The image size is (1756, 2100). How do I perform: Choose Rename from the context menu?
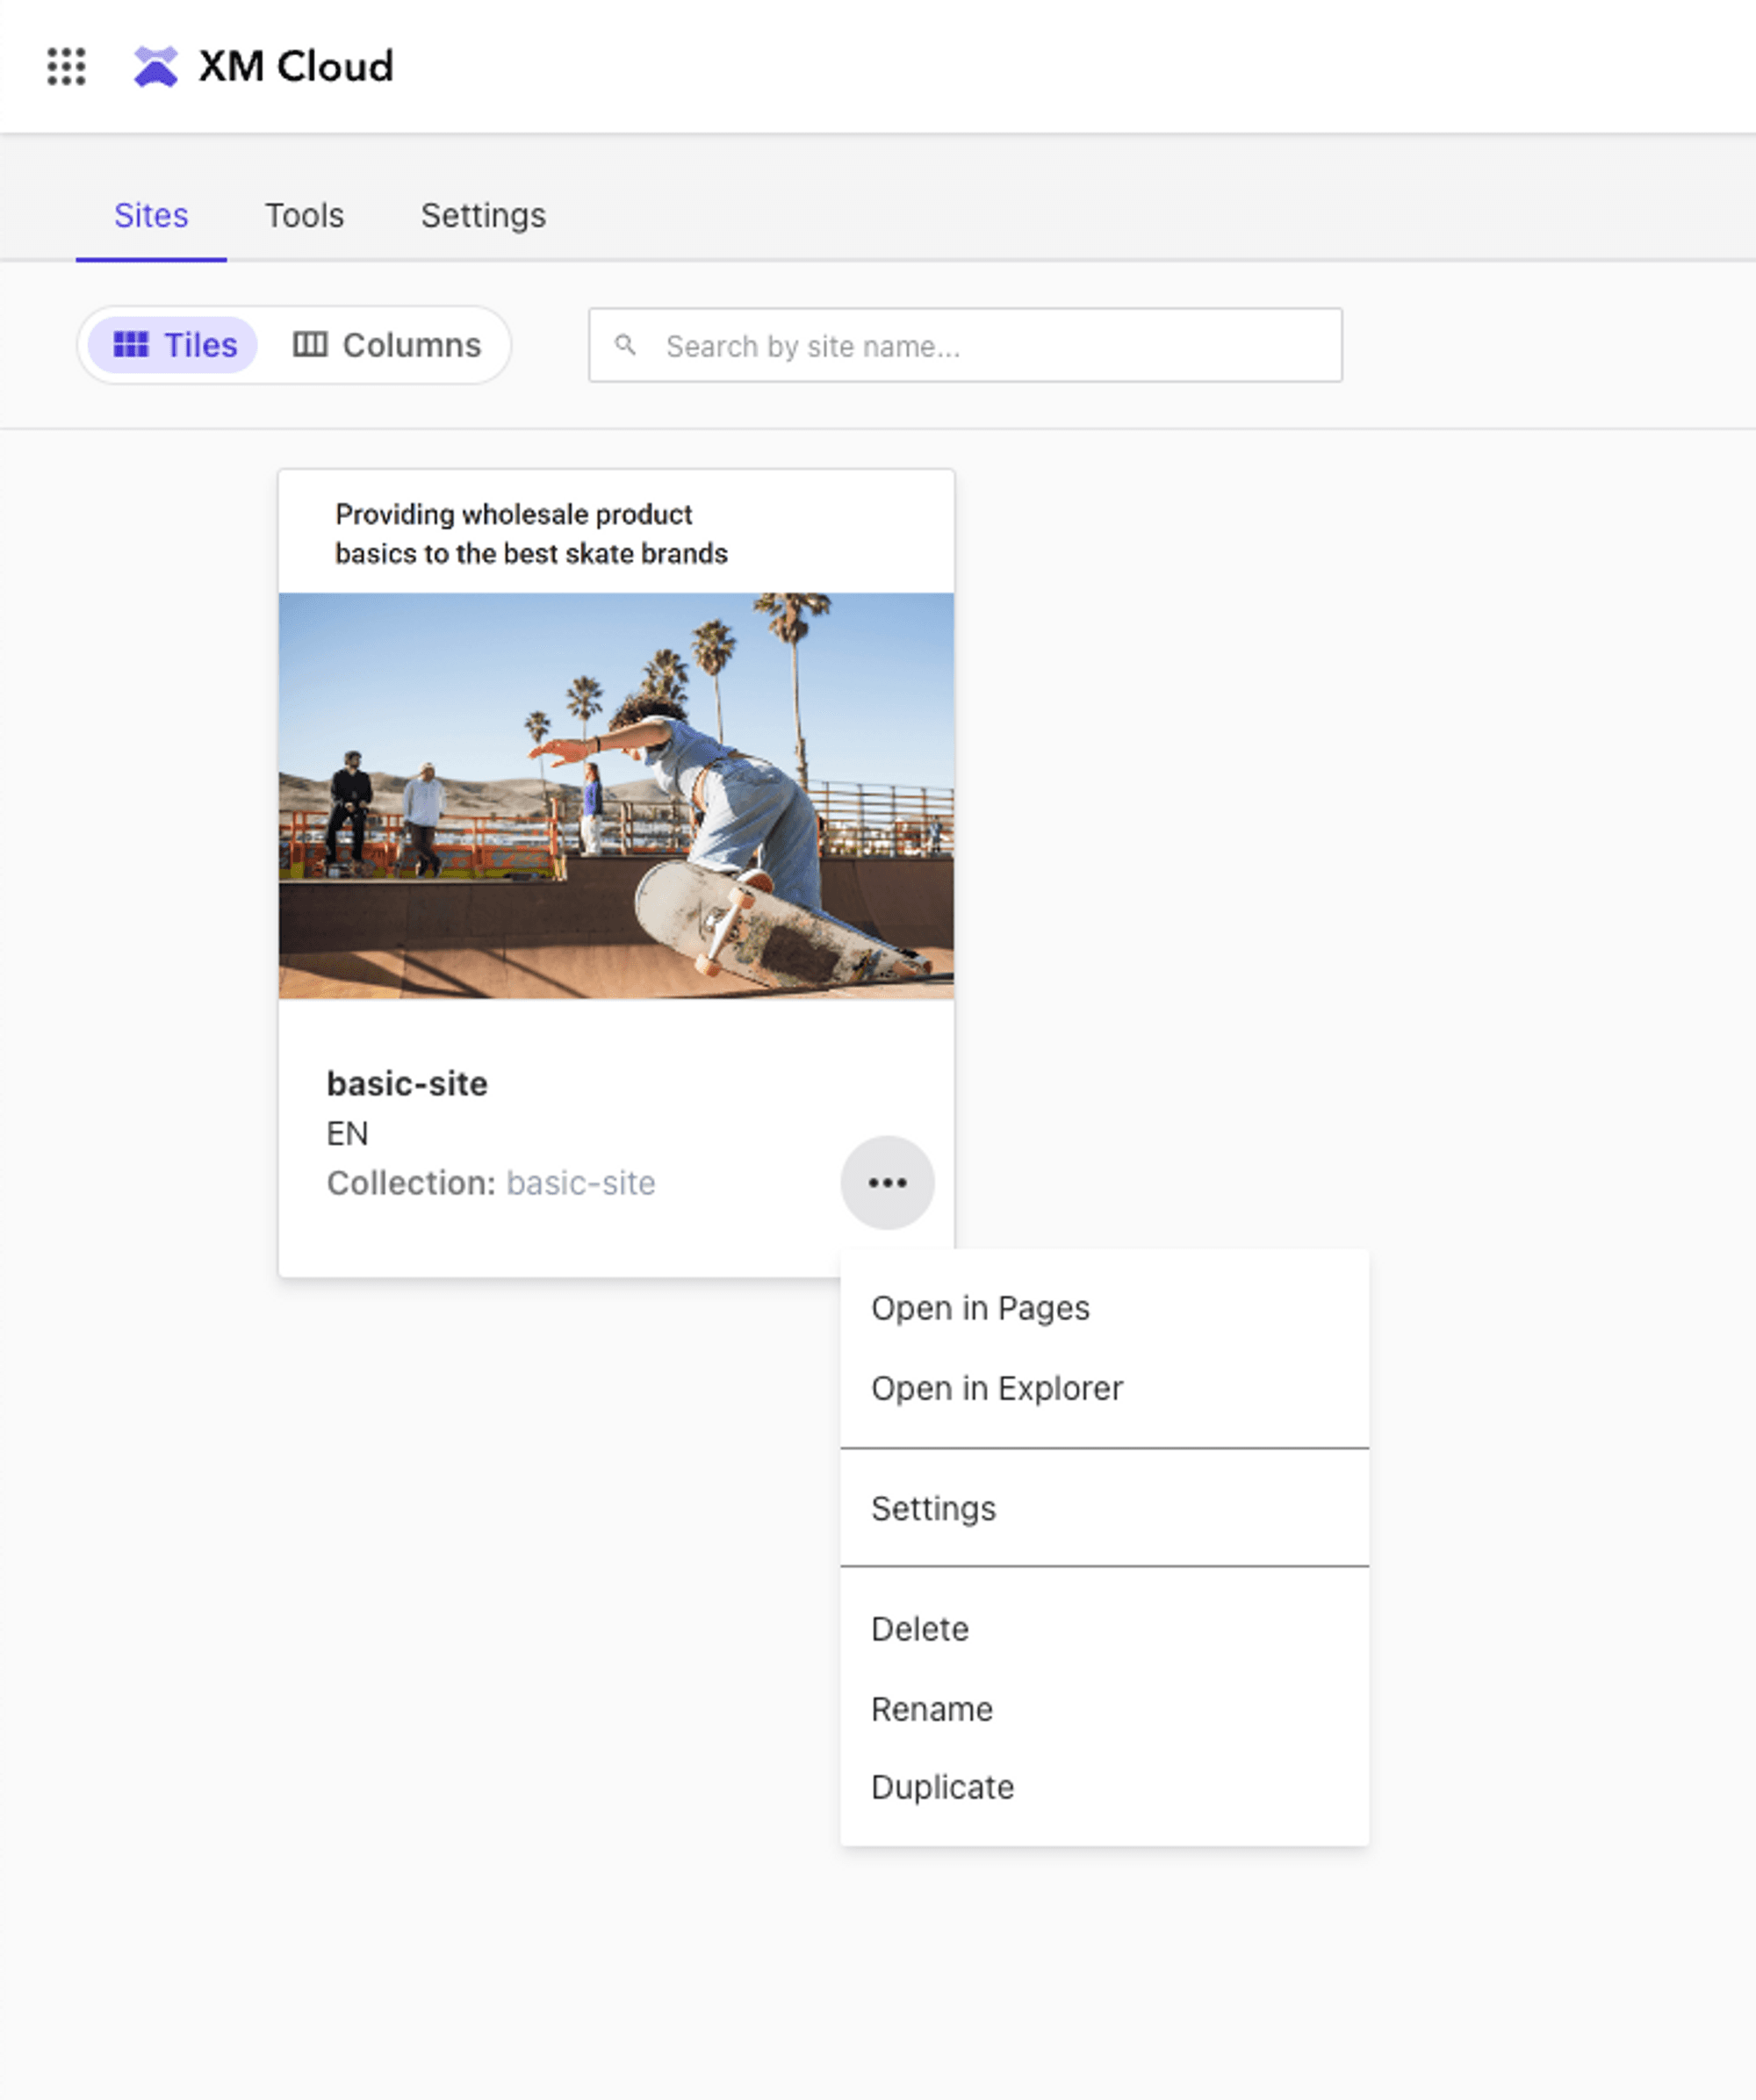(x=932, y=1709)
